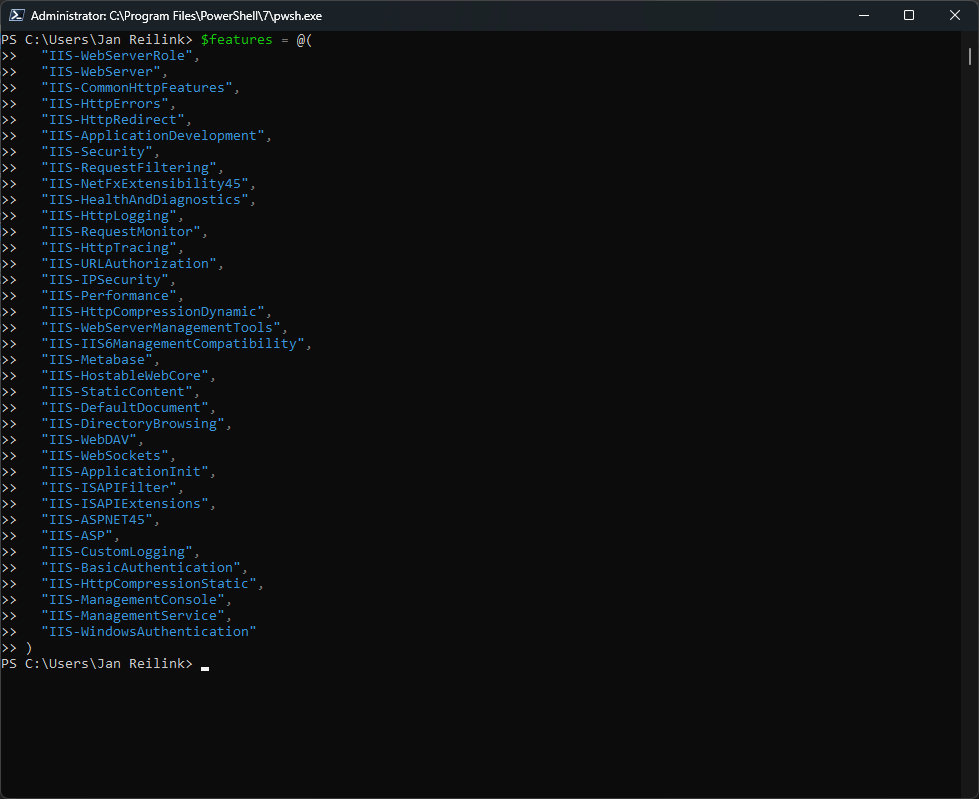The image size is (979, 799).
Task: Click the "IIS-WebDAV" string
Action: point(89,439)
